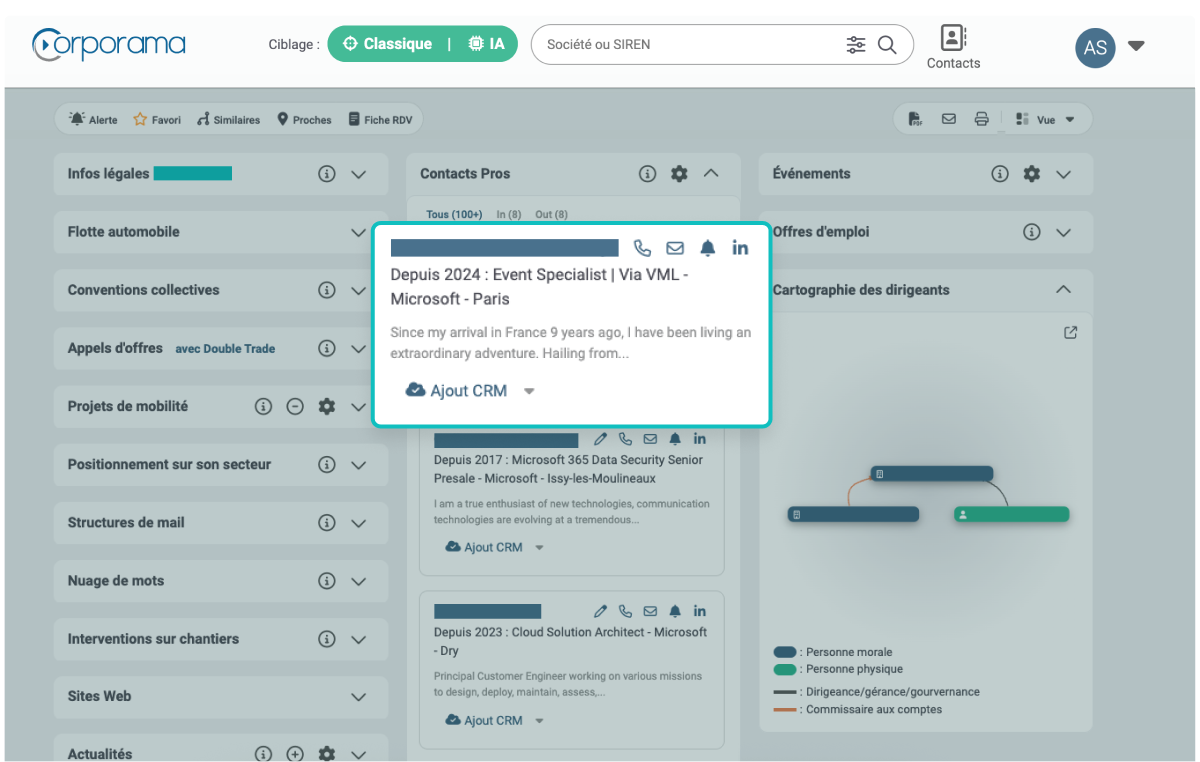Call the Cloud Solution Architect contact
Screen dimensions: 1200x762
pyautogui.click(x=626, y=611)
